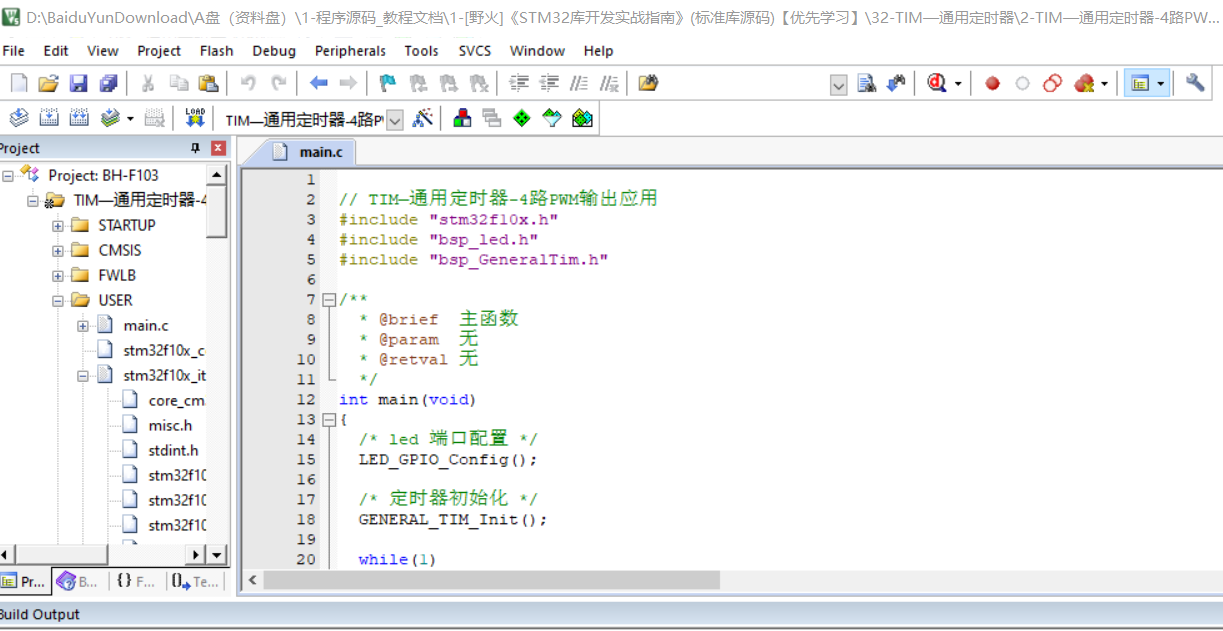The width and height of the screenshot is (1223, 631).
Task: Indent the selected text
Action: (519, 84)
